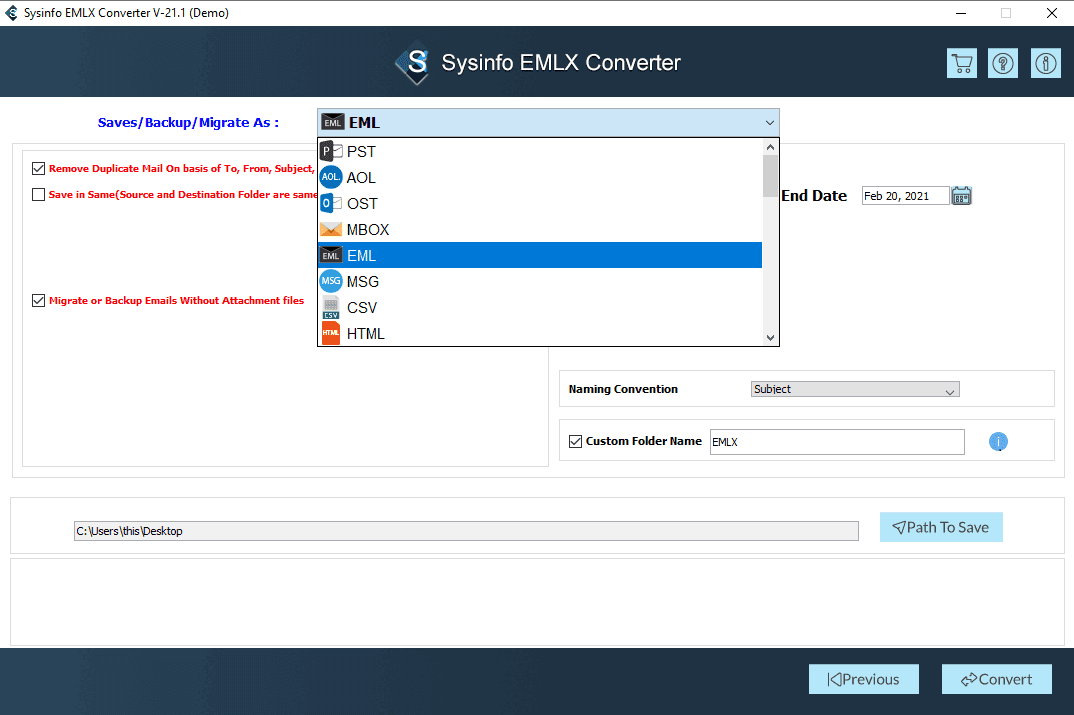Open the help question mark icon
Viewport: 1074px width, 715px height.
1003,63
